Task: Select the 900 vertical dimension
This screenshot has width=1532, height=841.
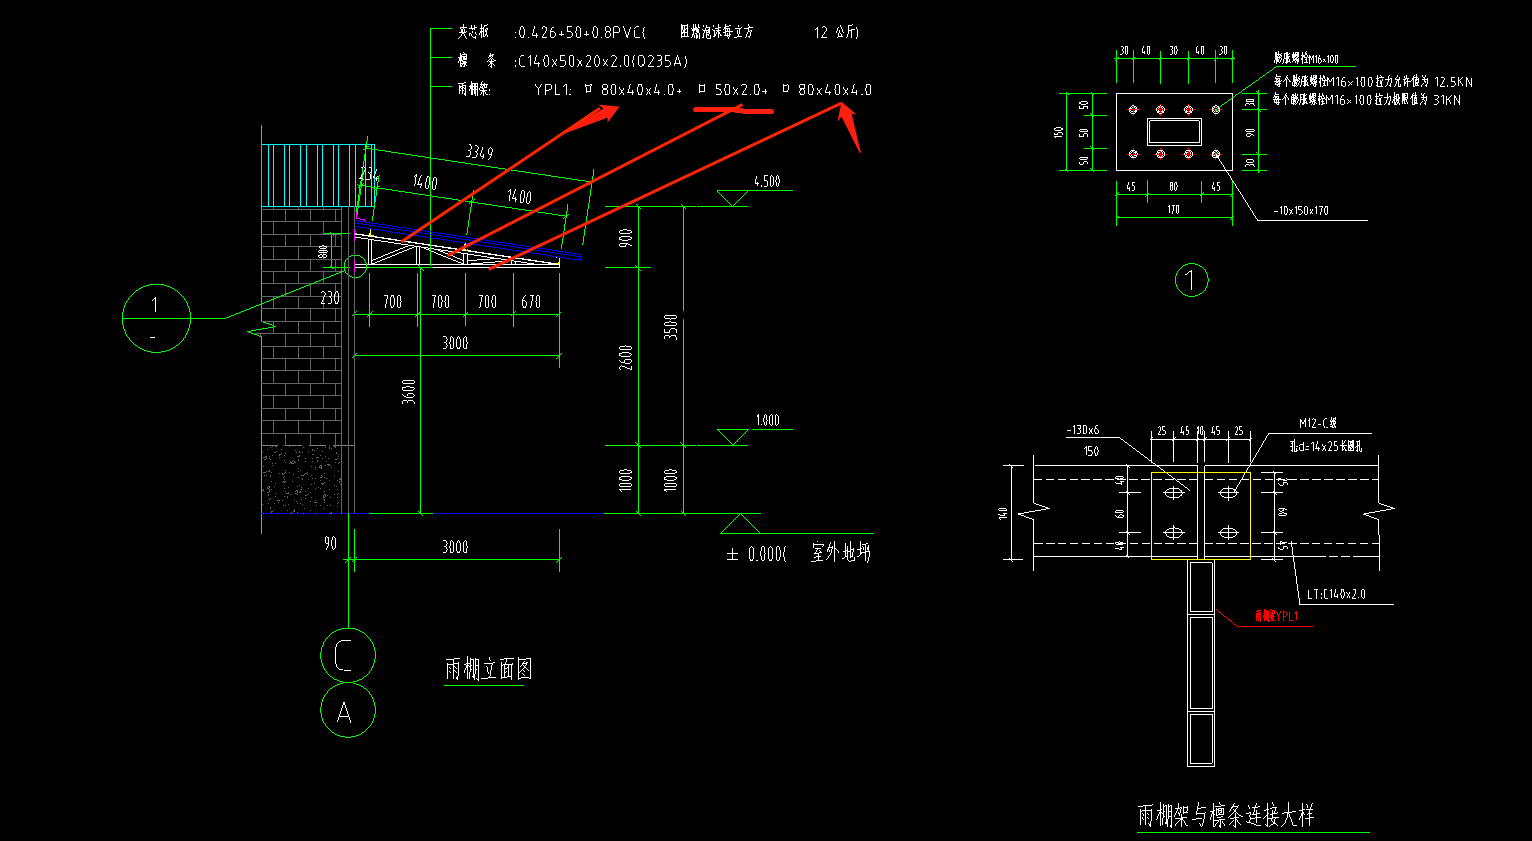Action: (626, 238)
